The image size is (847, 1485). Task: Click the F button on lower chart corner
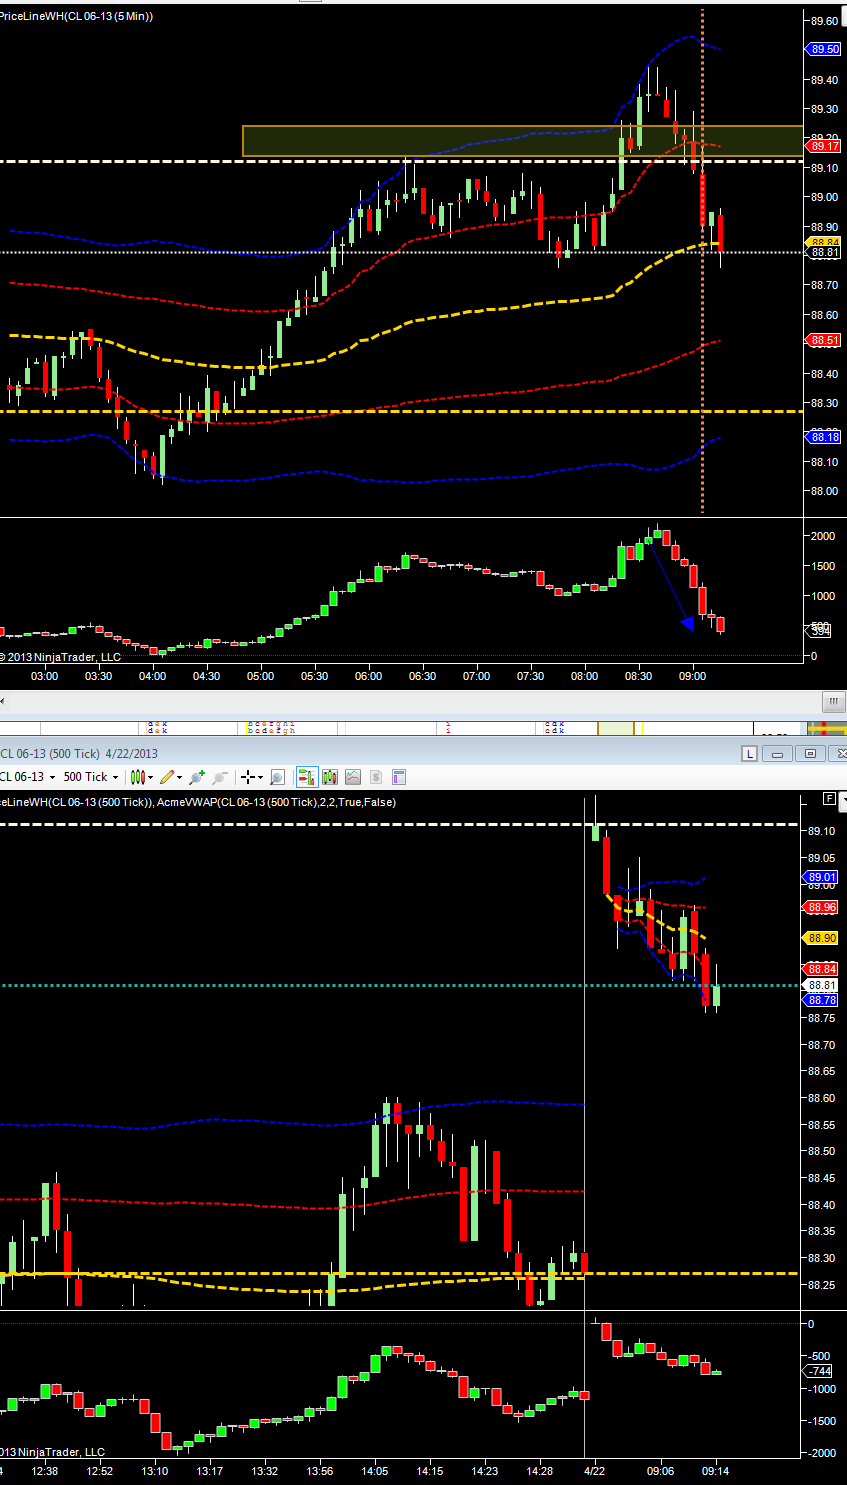[x=829, y=798]
